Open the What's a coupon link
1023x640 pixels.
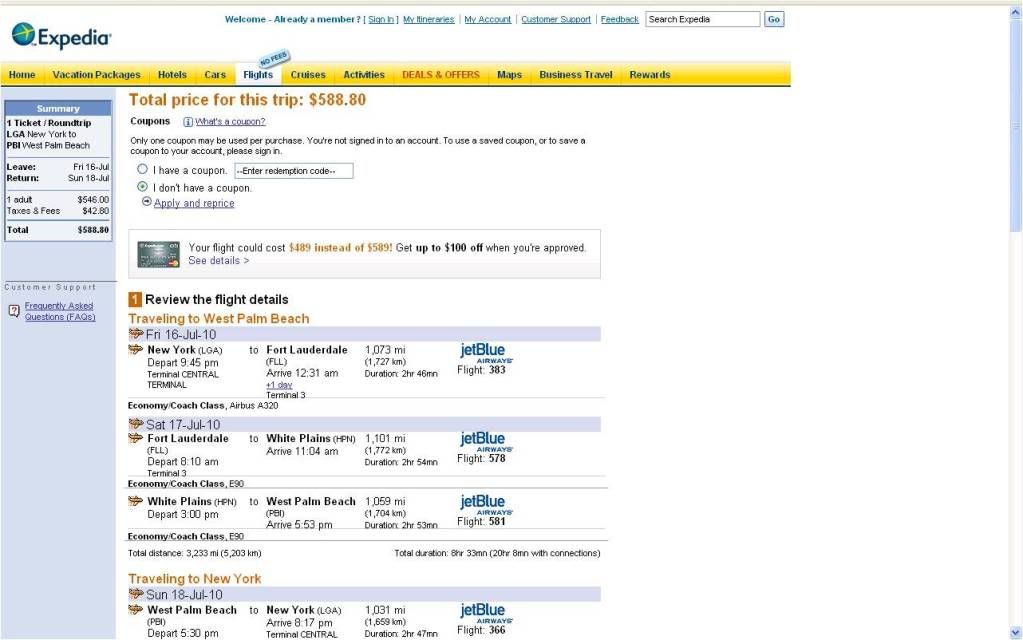230,122
